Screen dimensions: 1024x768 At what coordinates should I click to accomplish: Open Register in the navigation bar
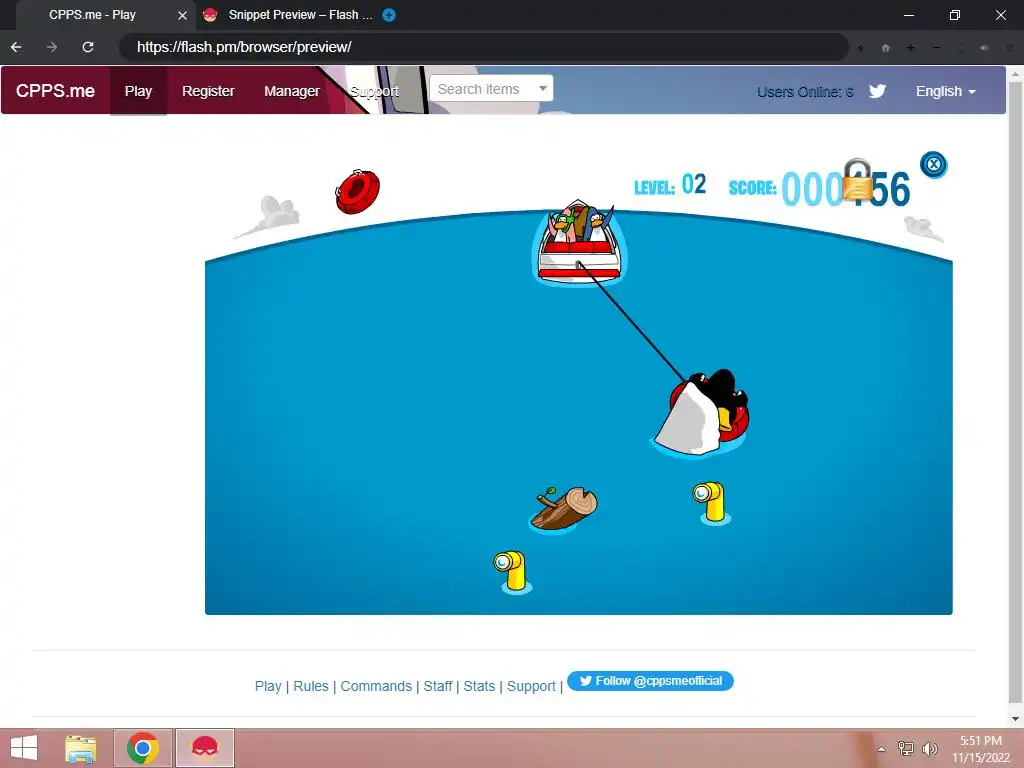(208, 91)
